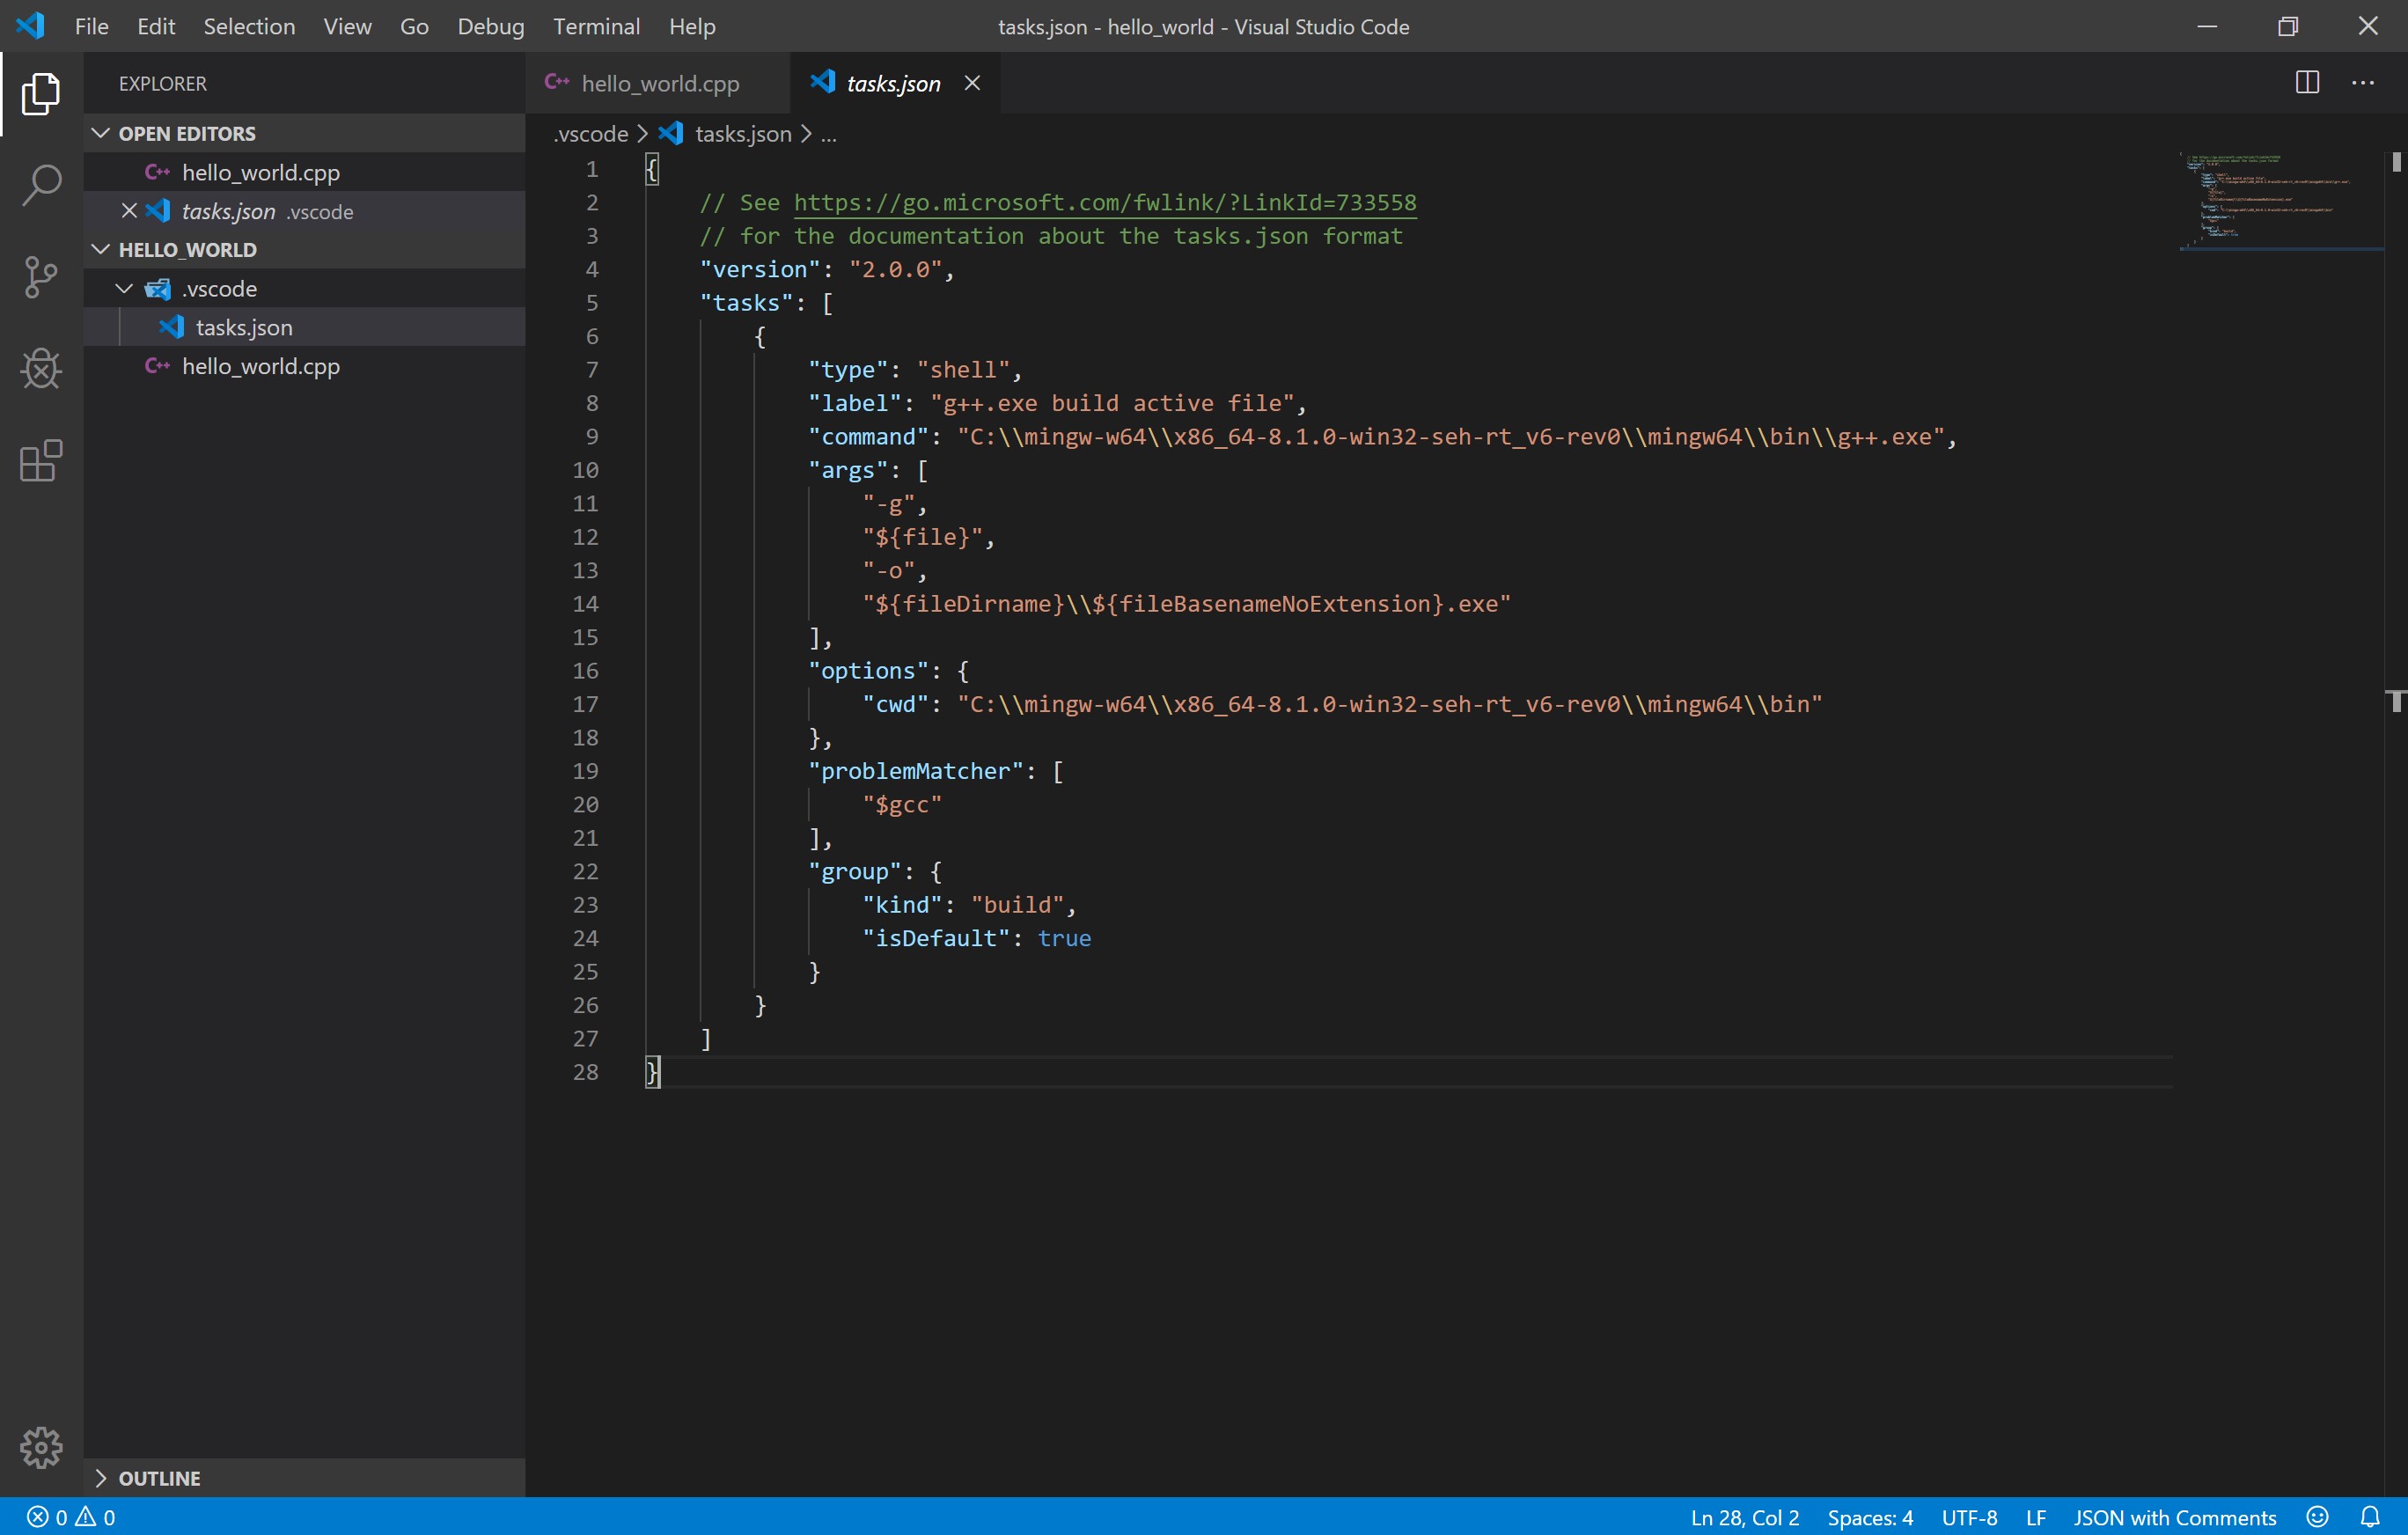This screenshot has height=1535, width=2408.
Task: Change language mode JSON with Comments
Action: click(x=2174, y=1517)
